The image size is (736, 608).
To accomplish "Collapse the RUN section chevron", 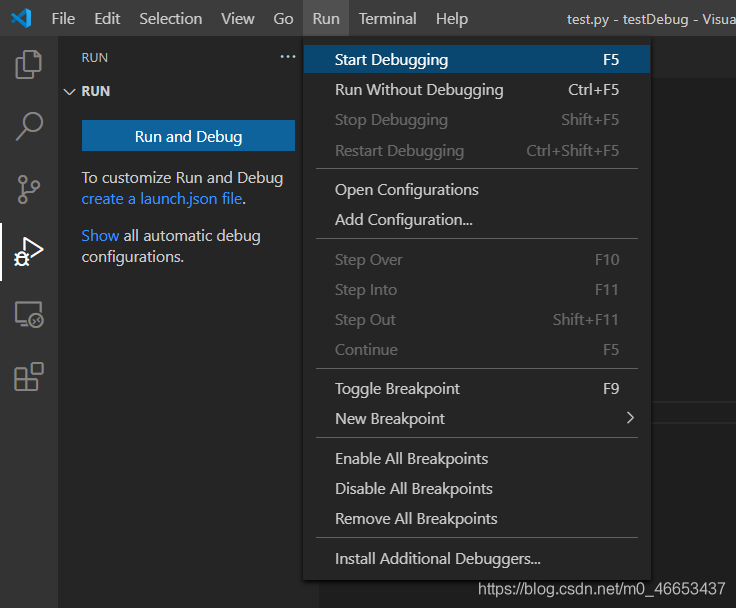I will point(69,91).
